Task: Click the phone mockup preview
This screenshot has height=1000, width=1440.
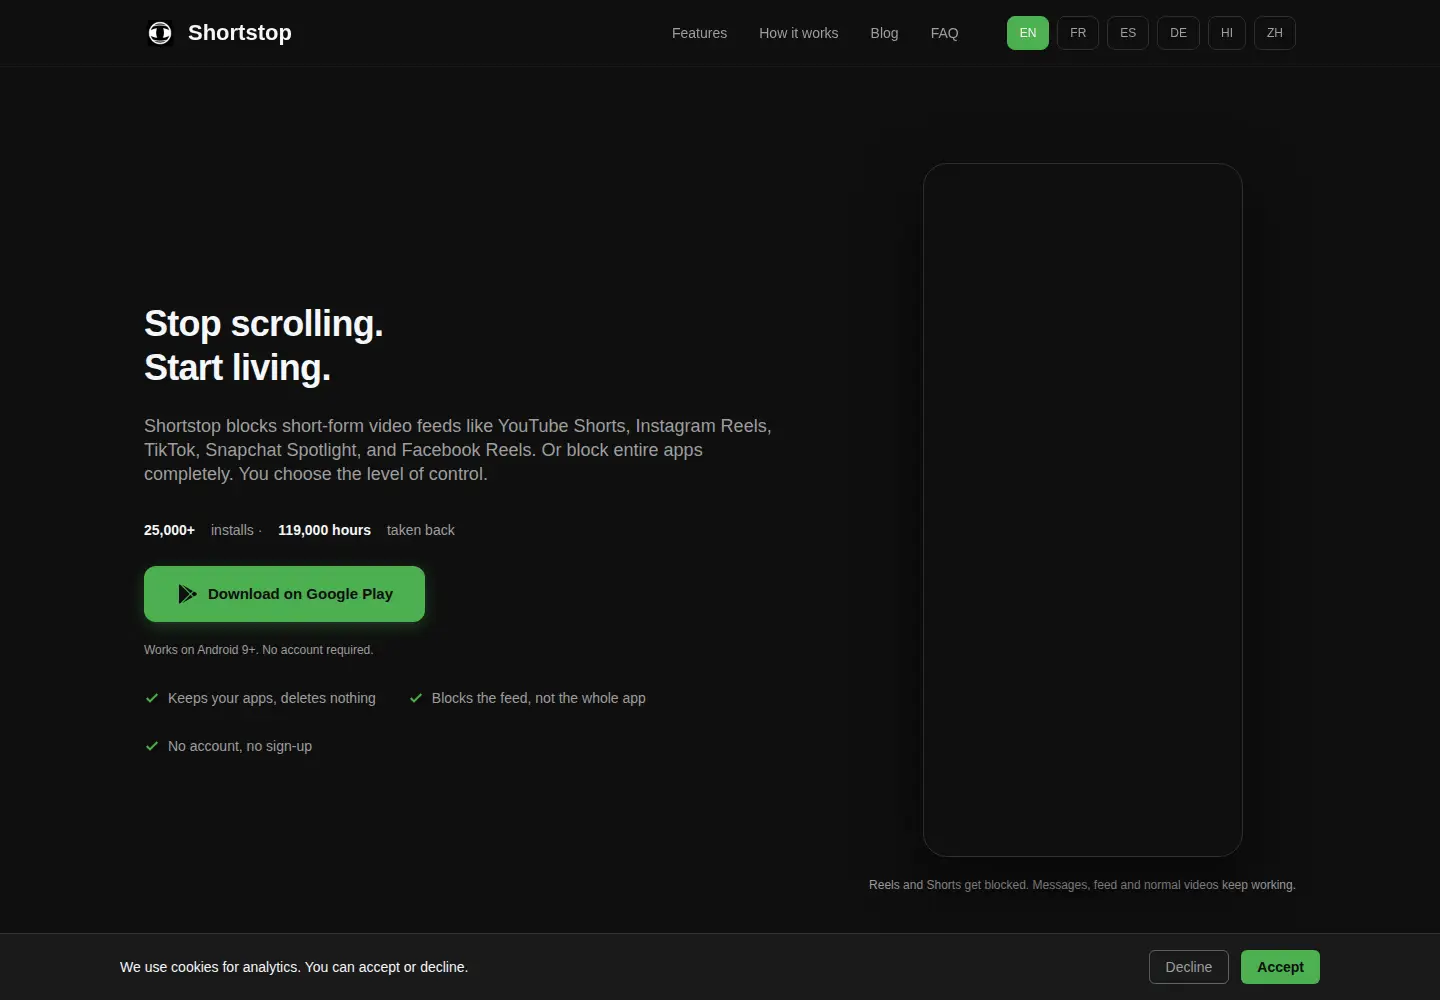Action: (x=1083, y=510)
